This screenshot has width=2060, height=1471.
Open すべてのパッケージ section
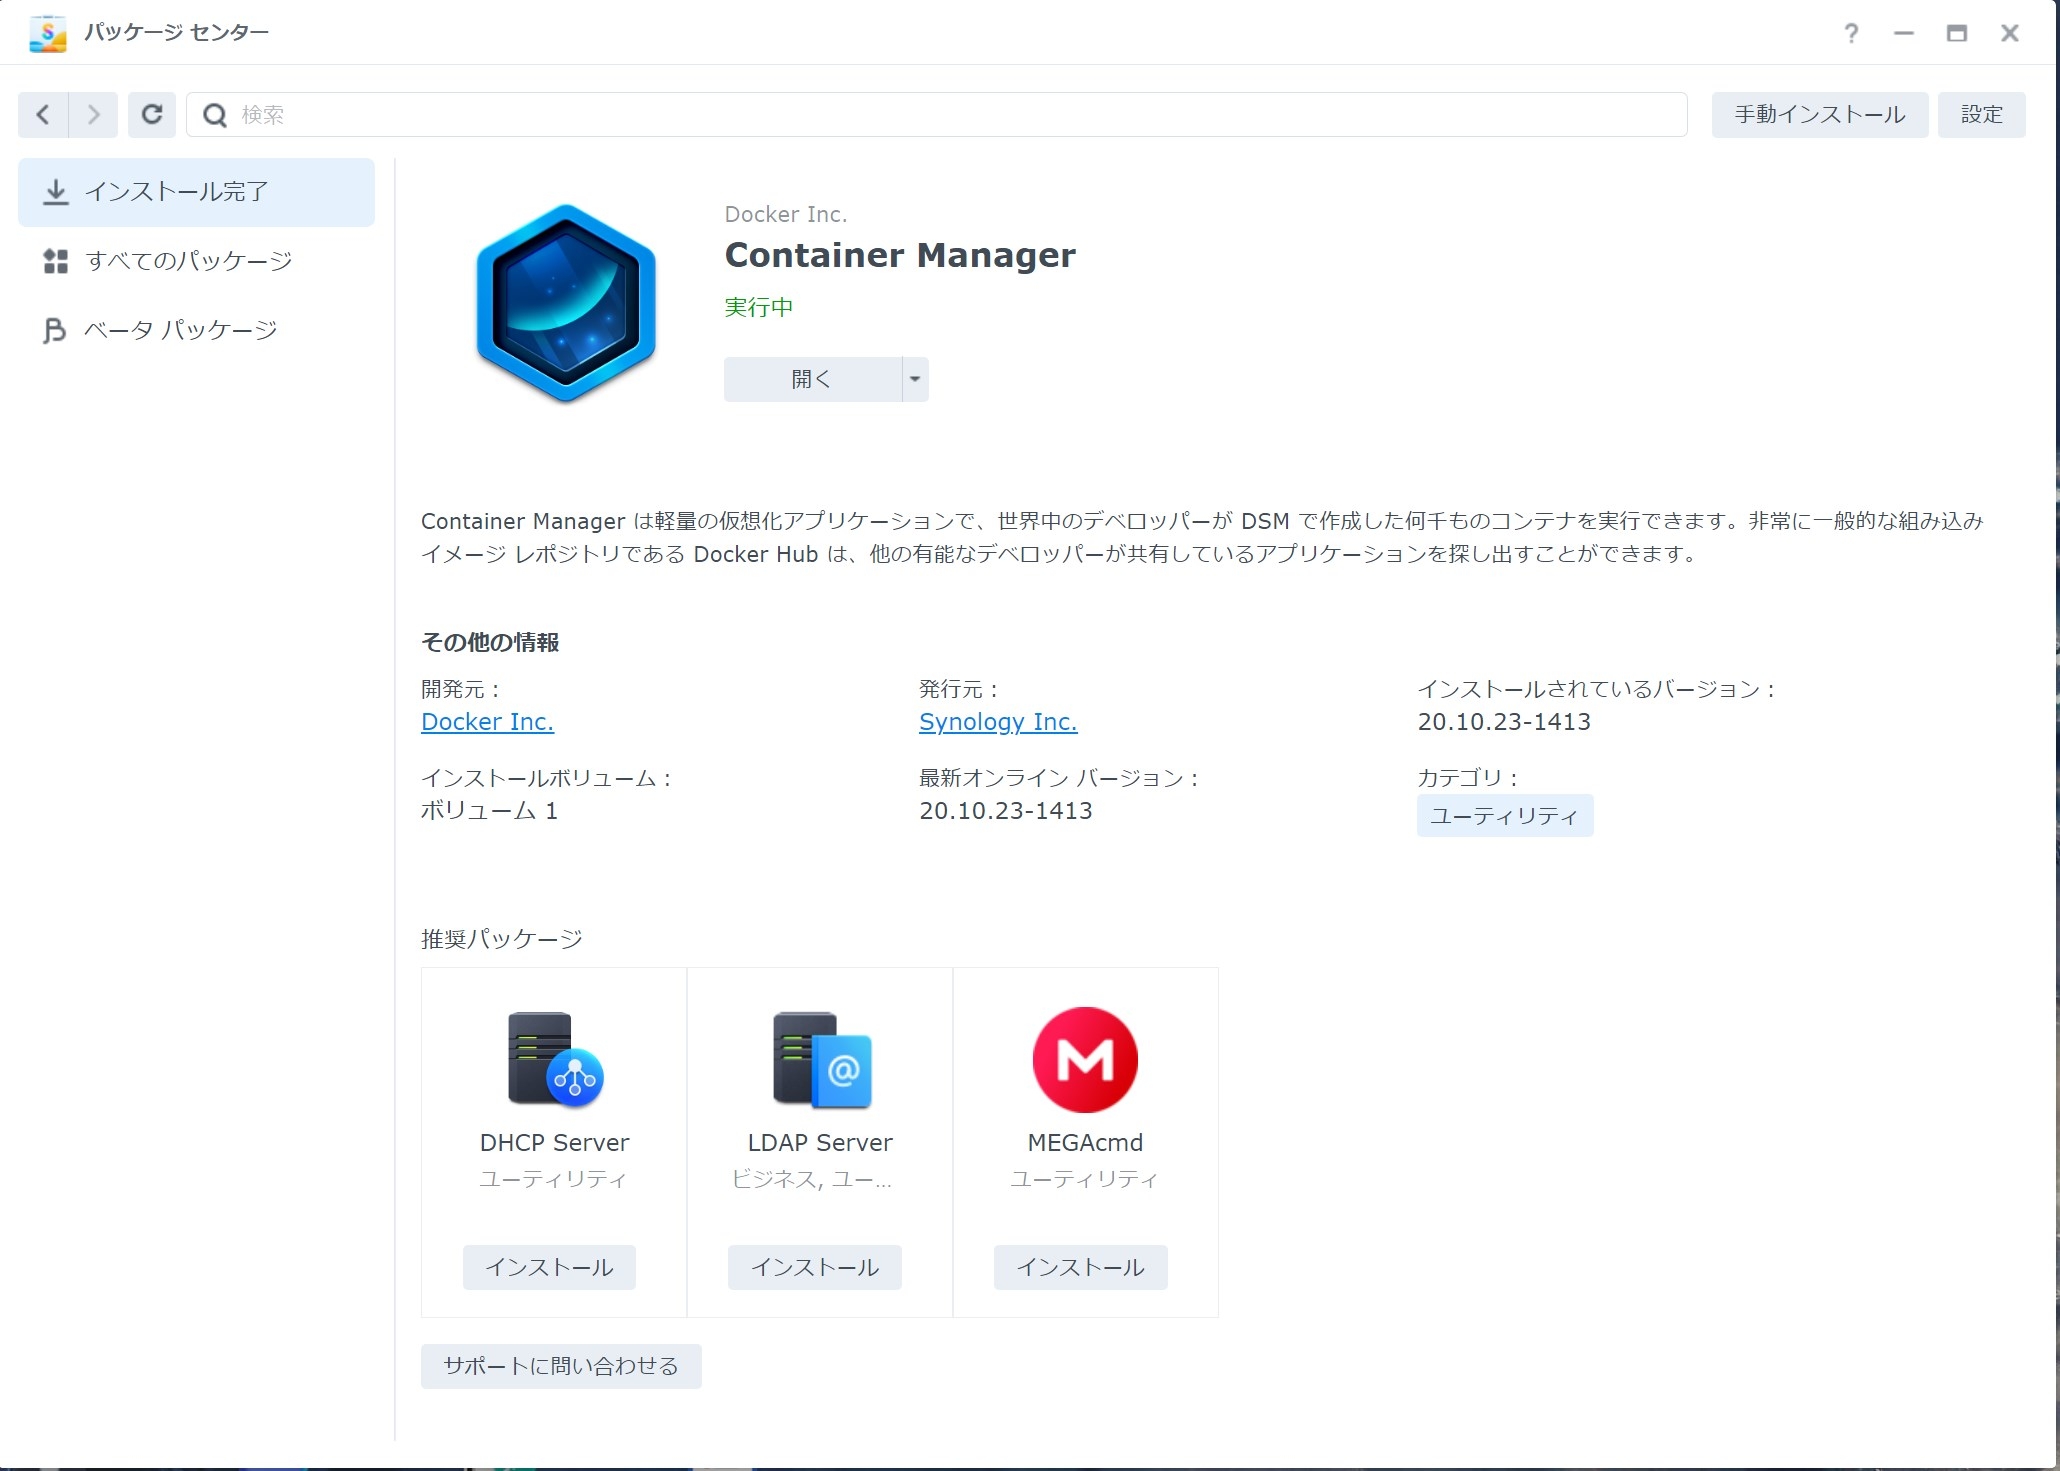(188, 261)
